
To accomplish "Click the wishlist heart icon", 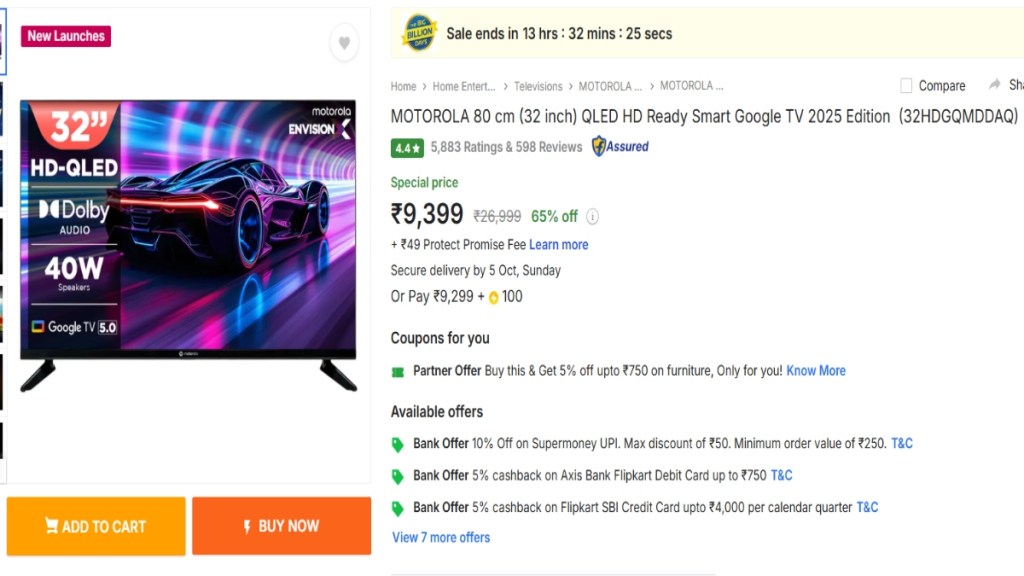I will (344, 43).
